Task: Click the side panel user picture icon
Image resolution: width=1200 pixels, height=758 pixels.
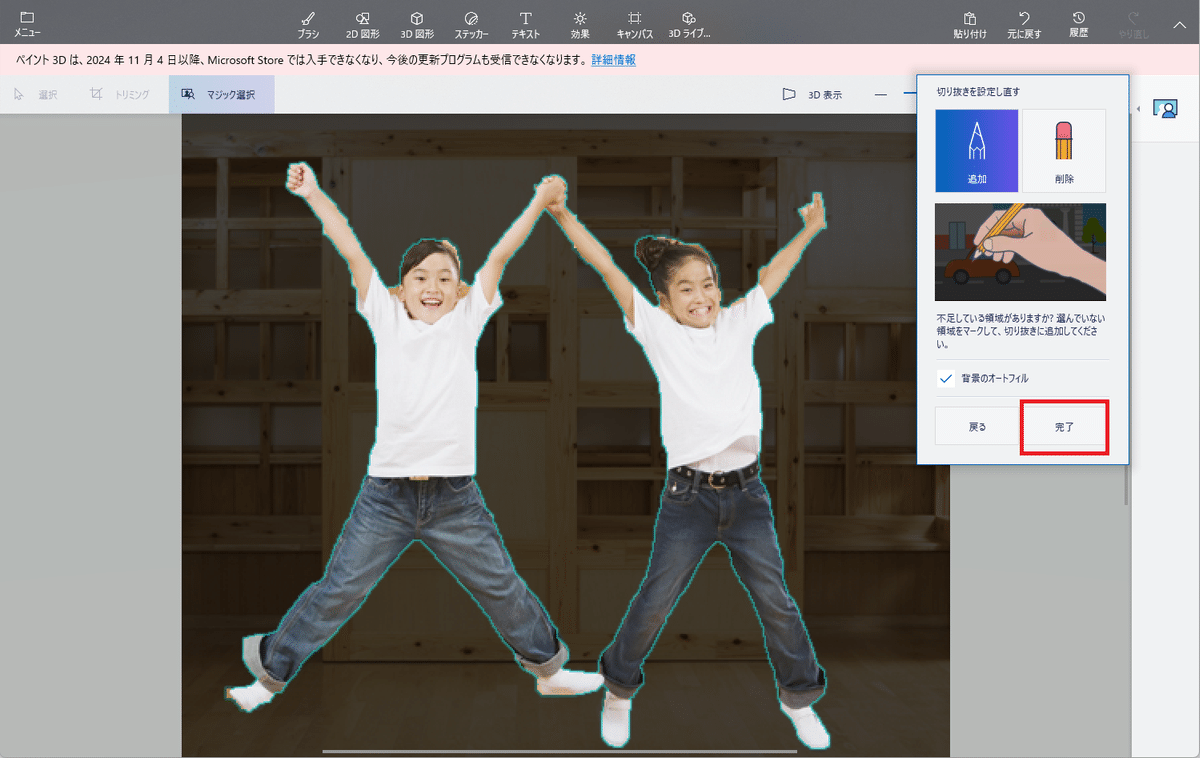Action: click(x=1165, y=108)
